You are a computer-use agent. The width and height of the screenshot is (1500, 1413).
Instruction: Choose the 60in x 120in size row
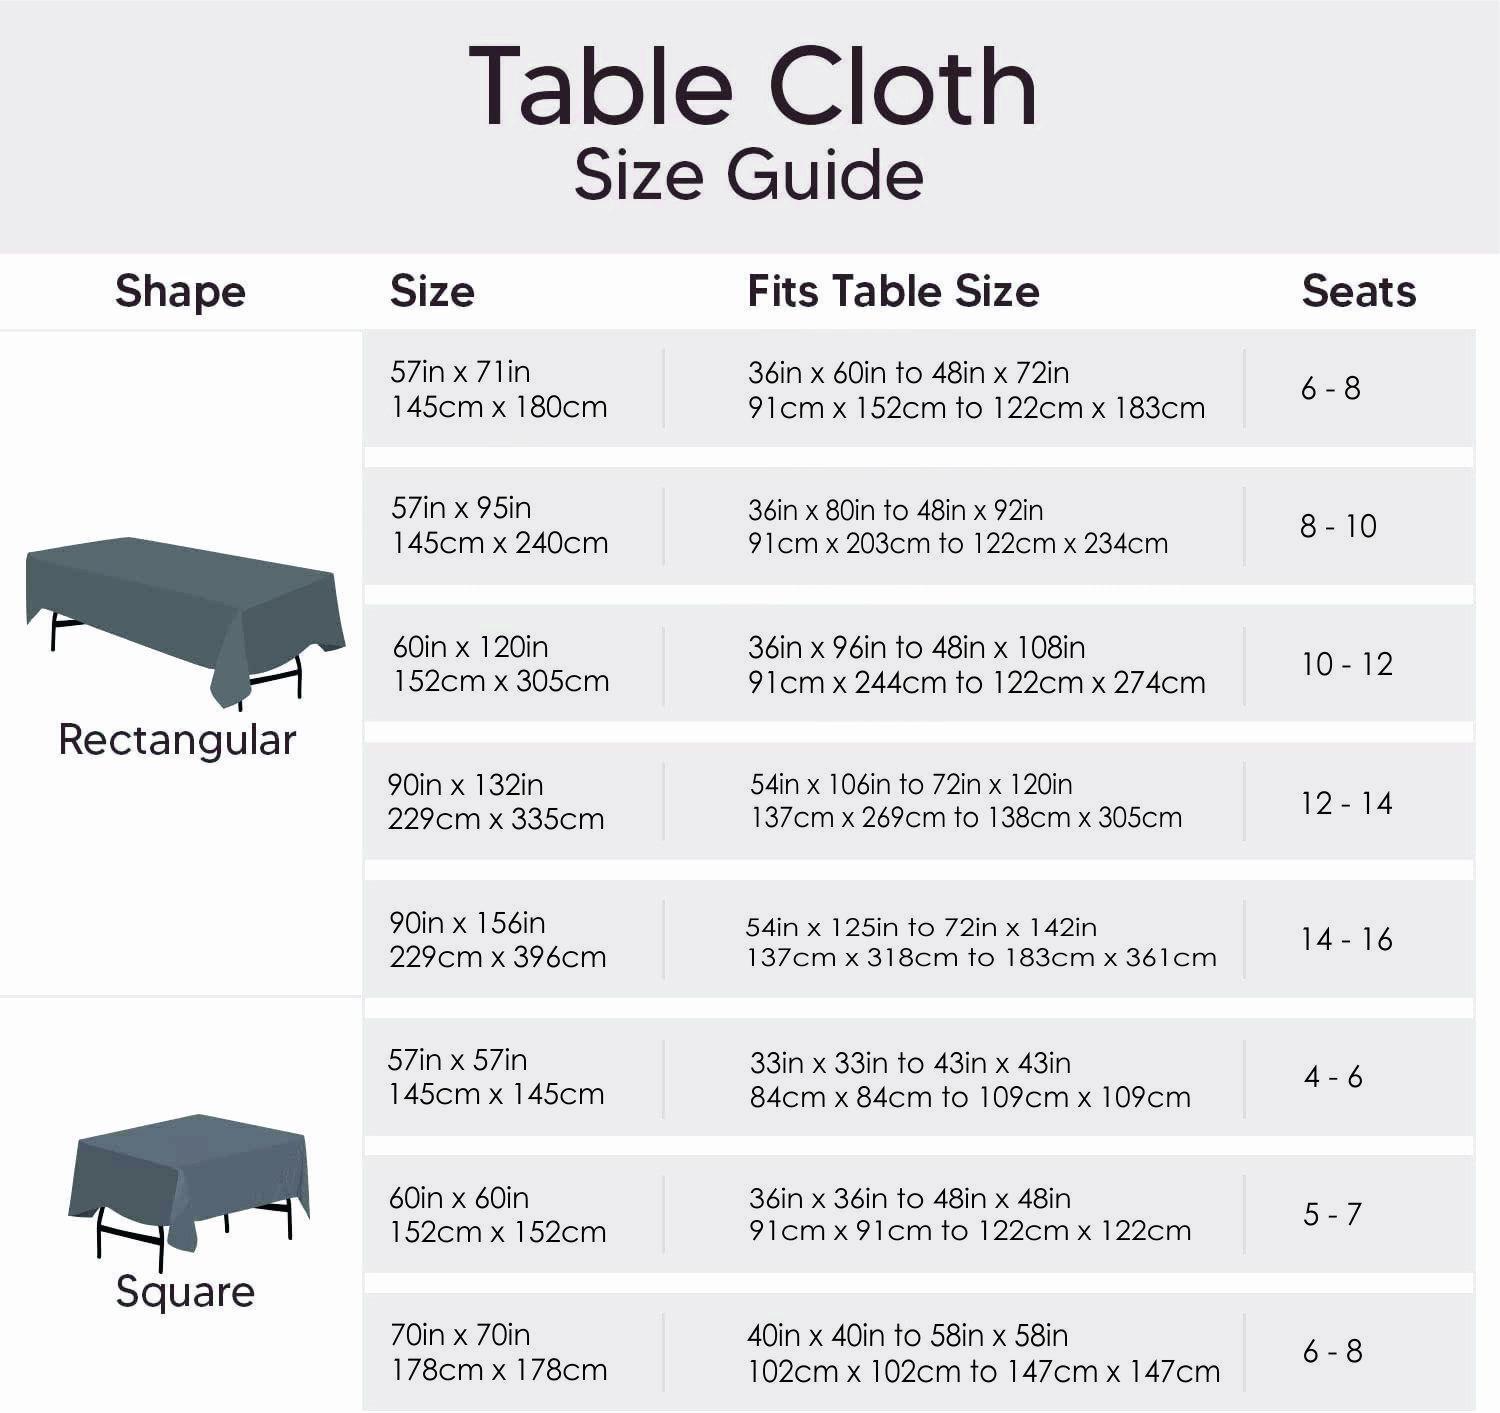point(500,664)
